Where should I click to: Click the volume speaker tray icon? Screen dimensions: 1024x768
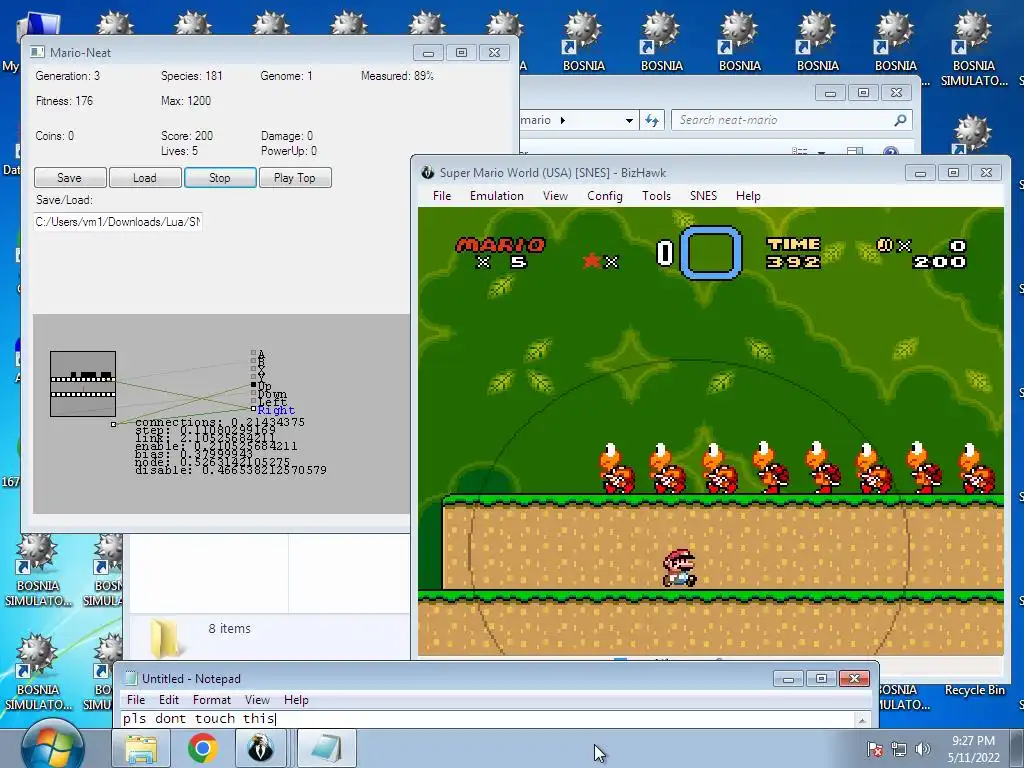click(x=922, y=749)
